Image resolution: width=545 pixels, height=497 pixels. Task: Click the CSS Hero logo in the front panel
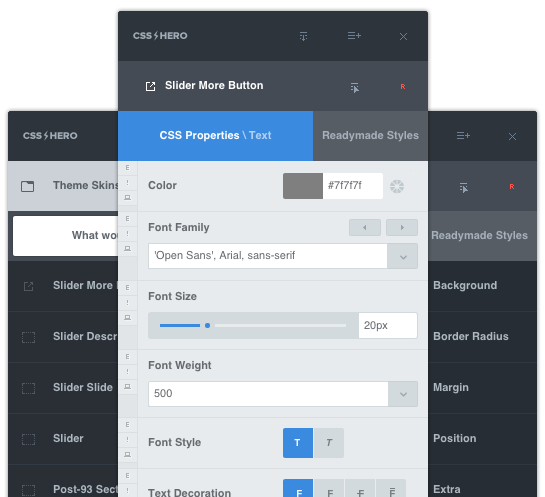click(160, 36)
